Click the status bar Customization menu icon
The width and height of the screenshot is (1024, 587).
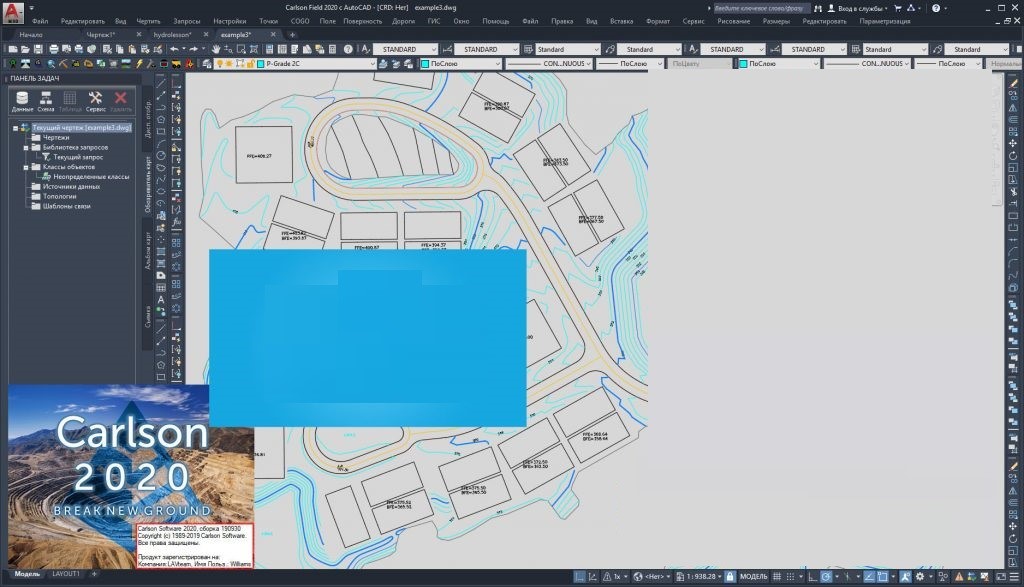tap(1014, 577)
